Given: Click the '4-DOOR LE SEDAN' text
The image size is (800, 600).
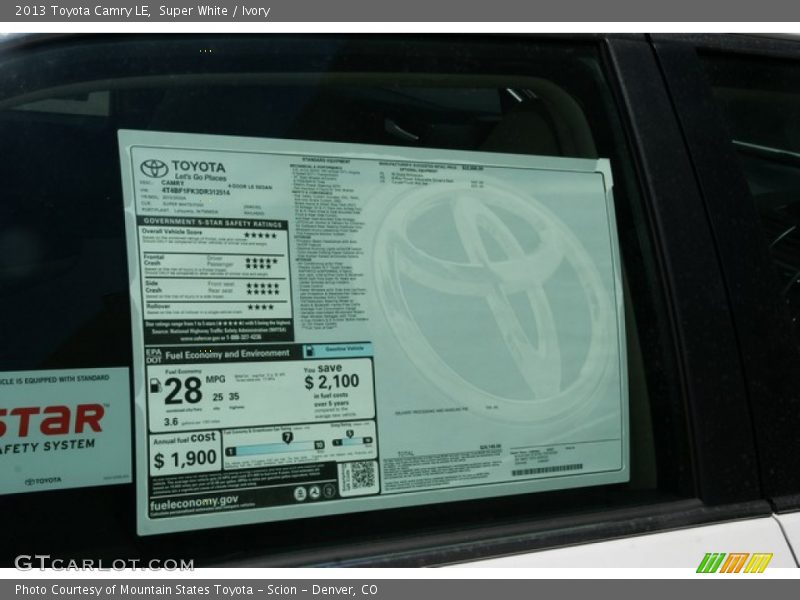Looking at the screenshot, I should 250,187.
